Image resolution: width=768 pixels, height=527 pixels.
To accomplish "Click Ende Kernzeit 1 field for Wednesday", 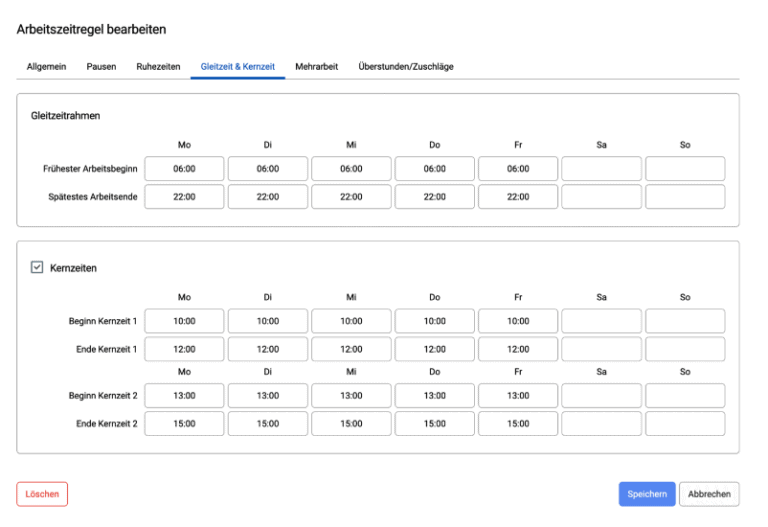I will [351, 349].
